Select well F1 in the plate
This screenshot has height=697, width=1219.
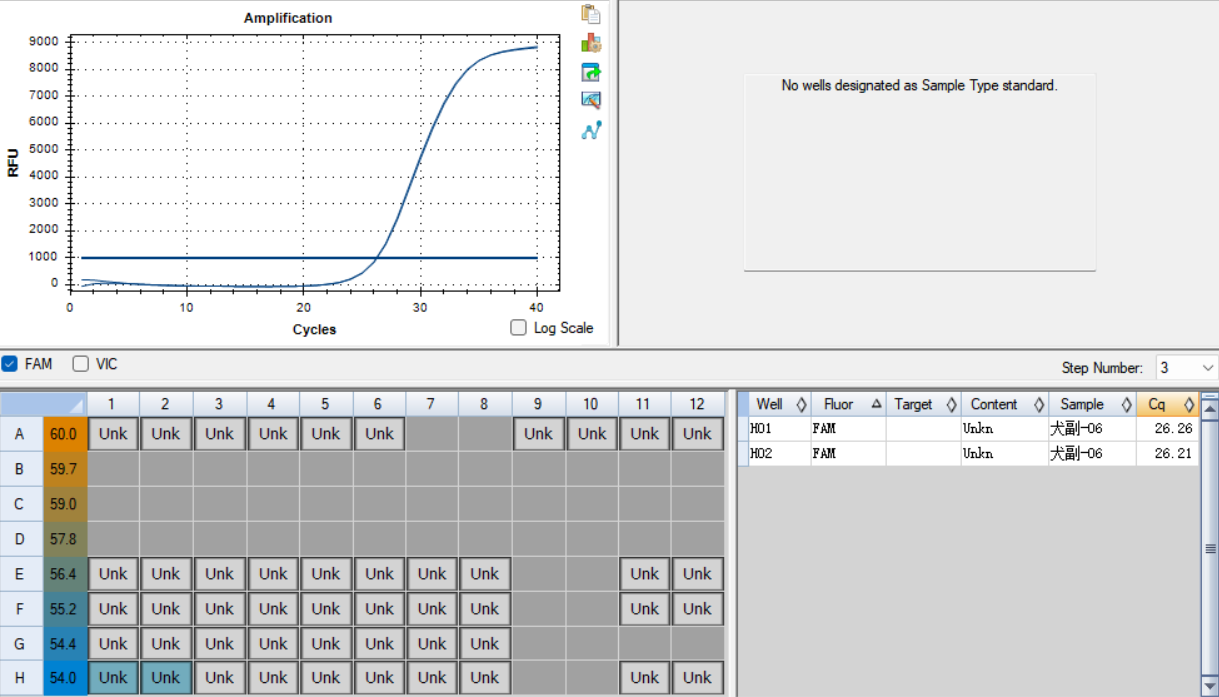[x=113, y=609]
